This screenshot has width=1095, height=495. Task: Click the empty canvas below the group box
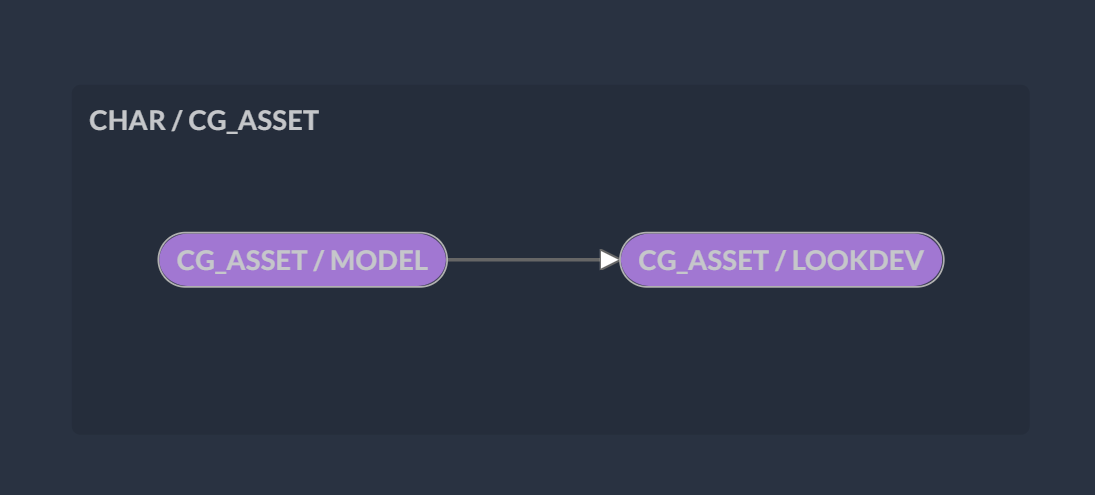(550, 465)
